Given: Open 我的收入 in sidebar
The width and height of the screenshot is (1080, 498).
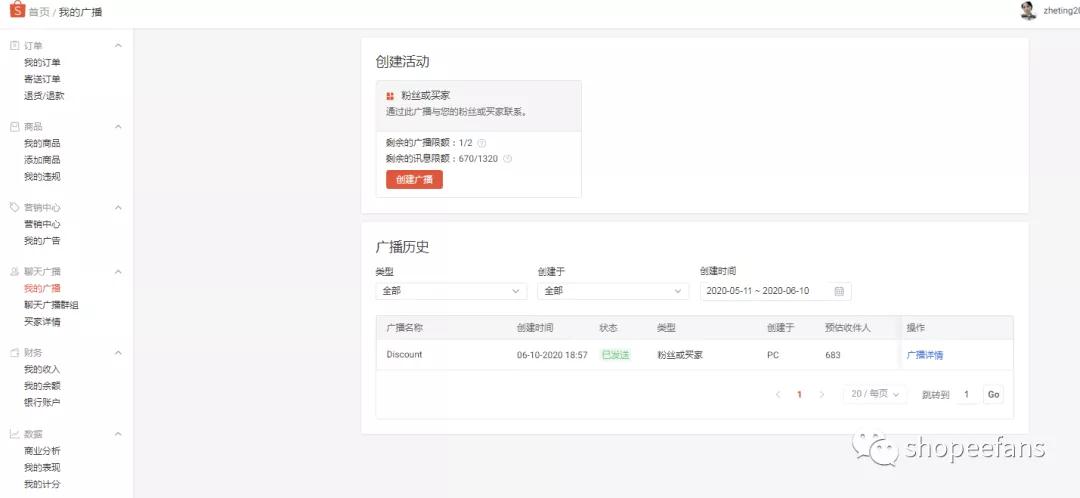Looking at the screenshot, I should point(42,369).
